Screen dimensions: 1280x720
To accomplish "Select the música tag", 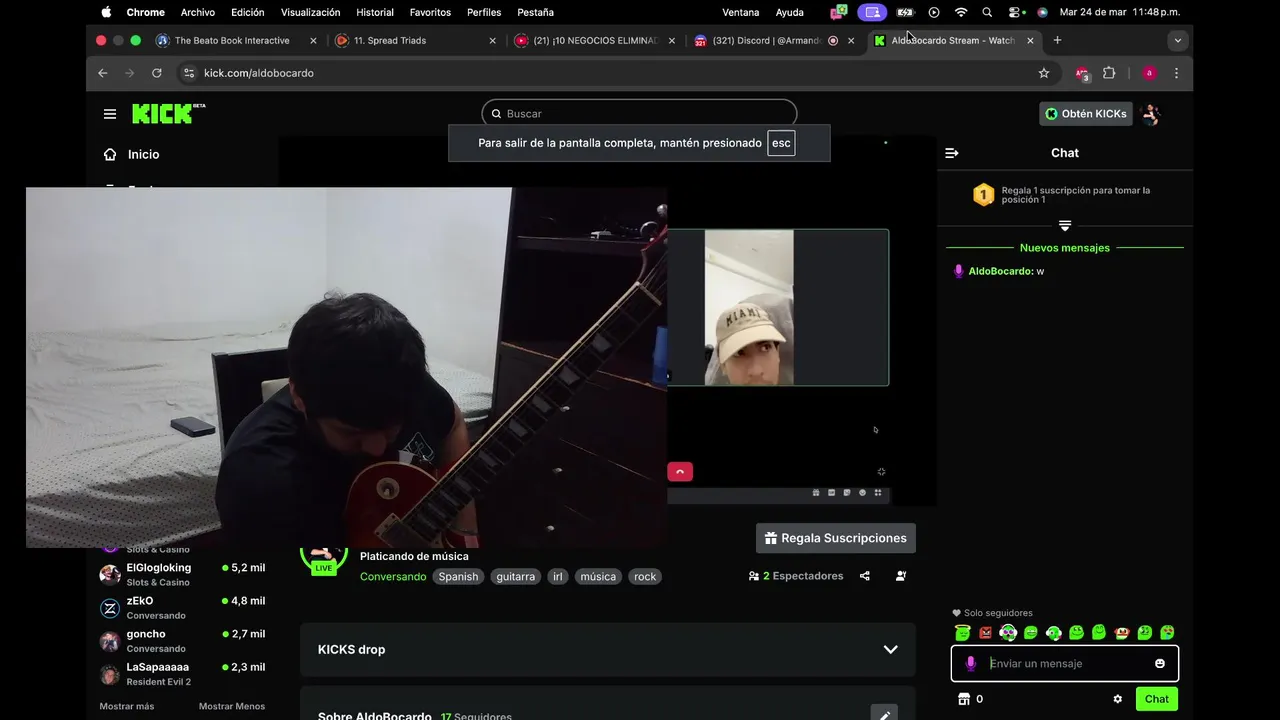I will (598, 577).
